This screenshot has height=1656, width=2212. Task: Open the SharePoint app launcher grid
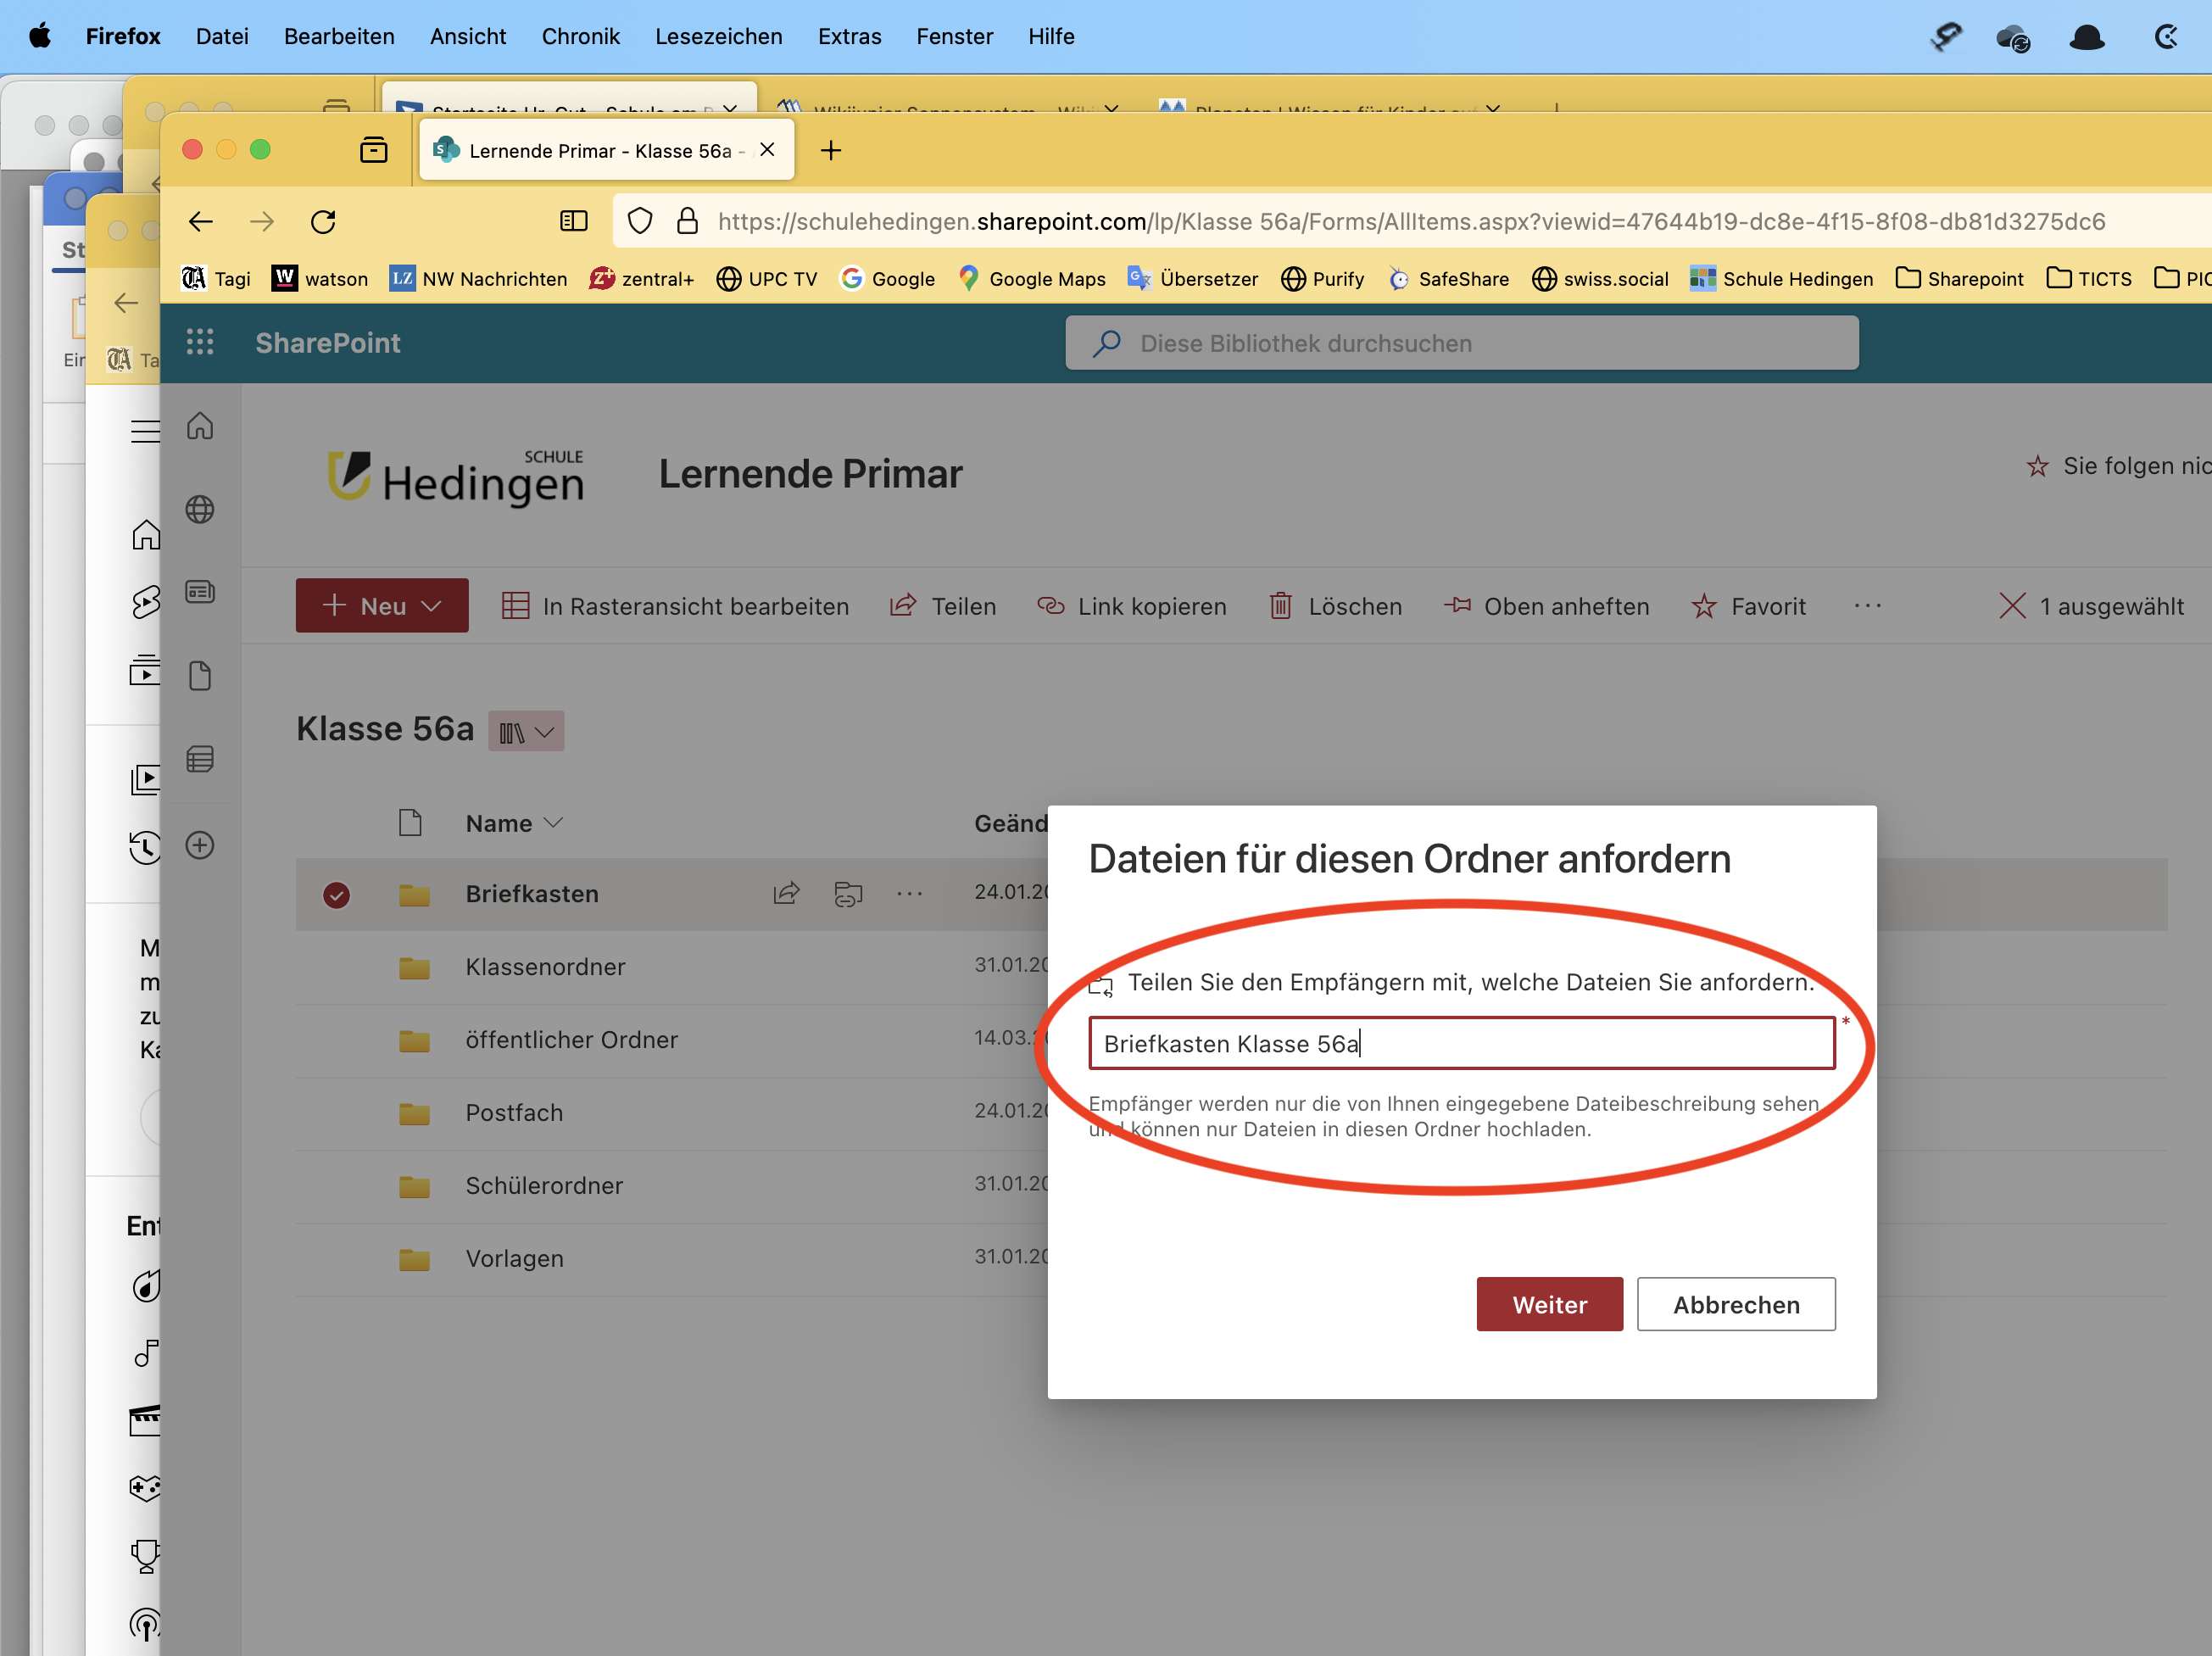click(x=200, y=343)
